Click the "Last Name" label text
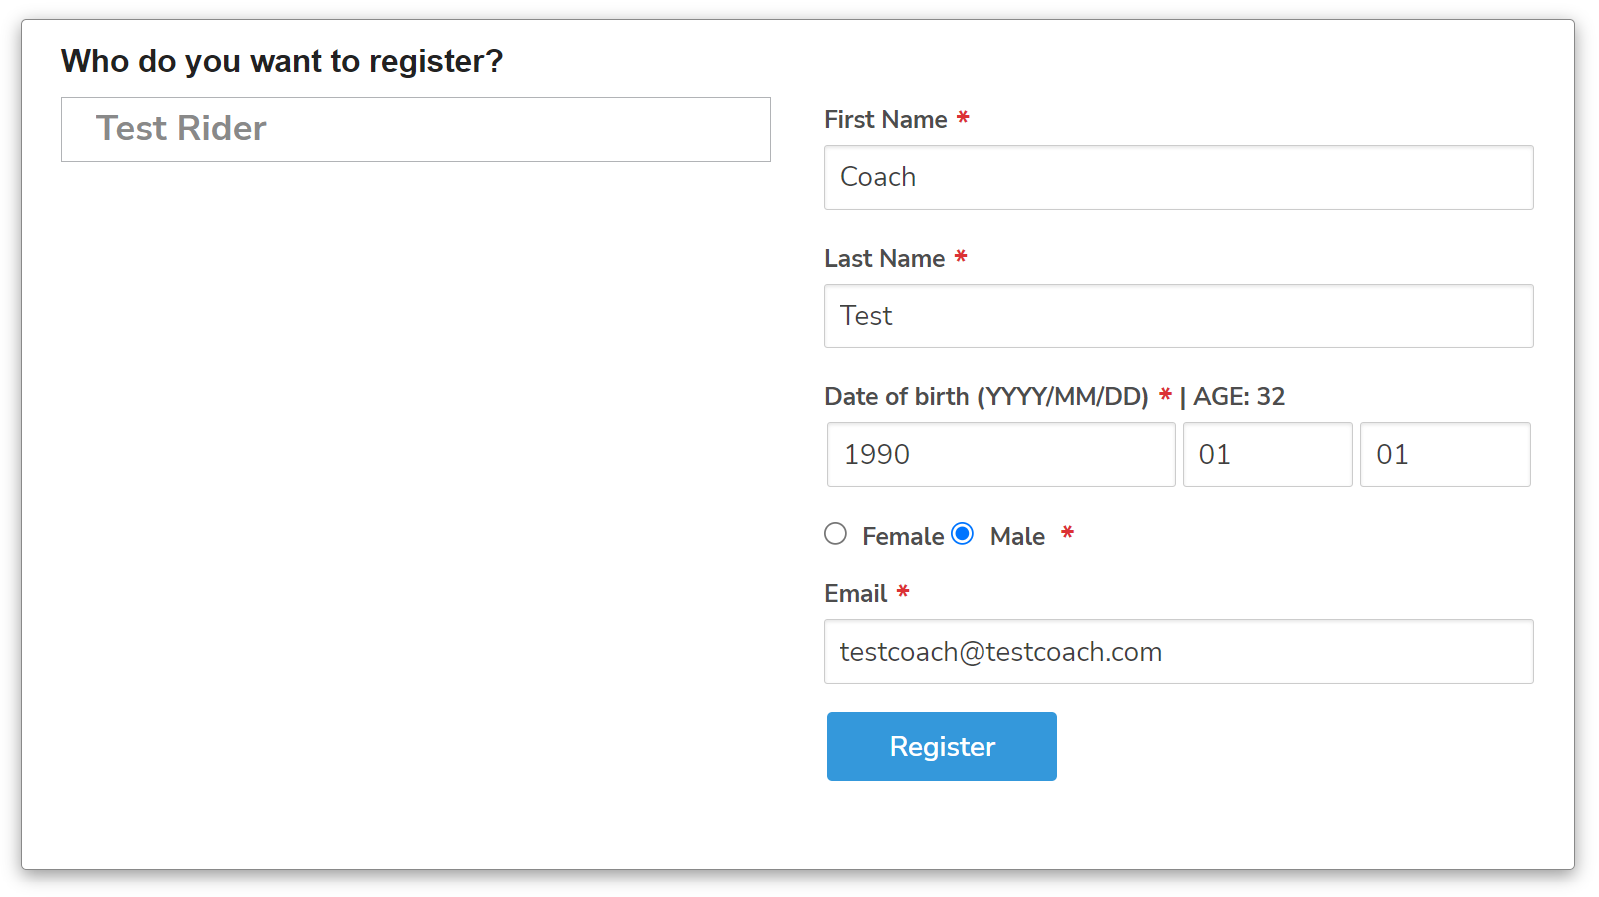The height and width of the screenshot is (897, 1599). (884, 259)
